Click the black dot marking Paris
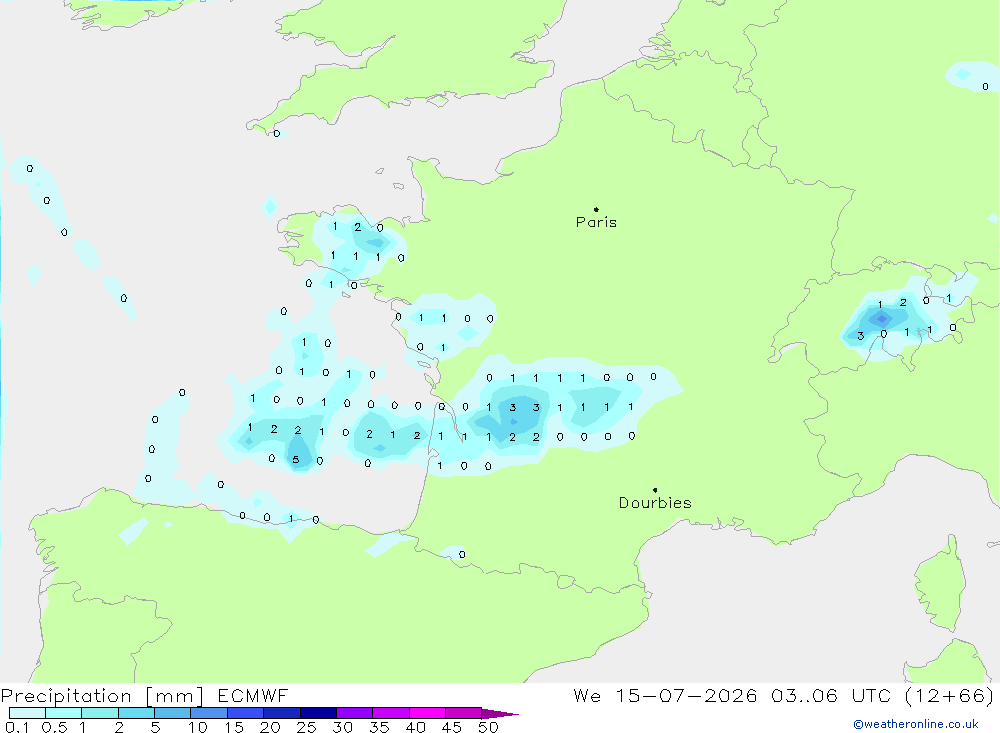The height and width of the screenshot is (733, 1000). 596,209
